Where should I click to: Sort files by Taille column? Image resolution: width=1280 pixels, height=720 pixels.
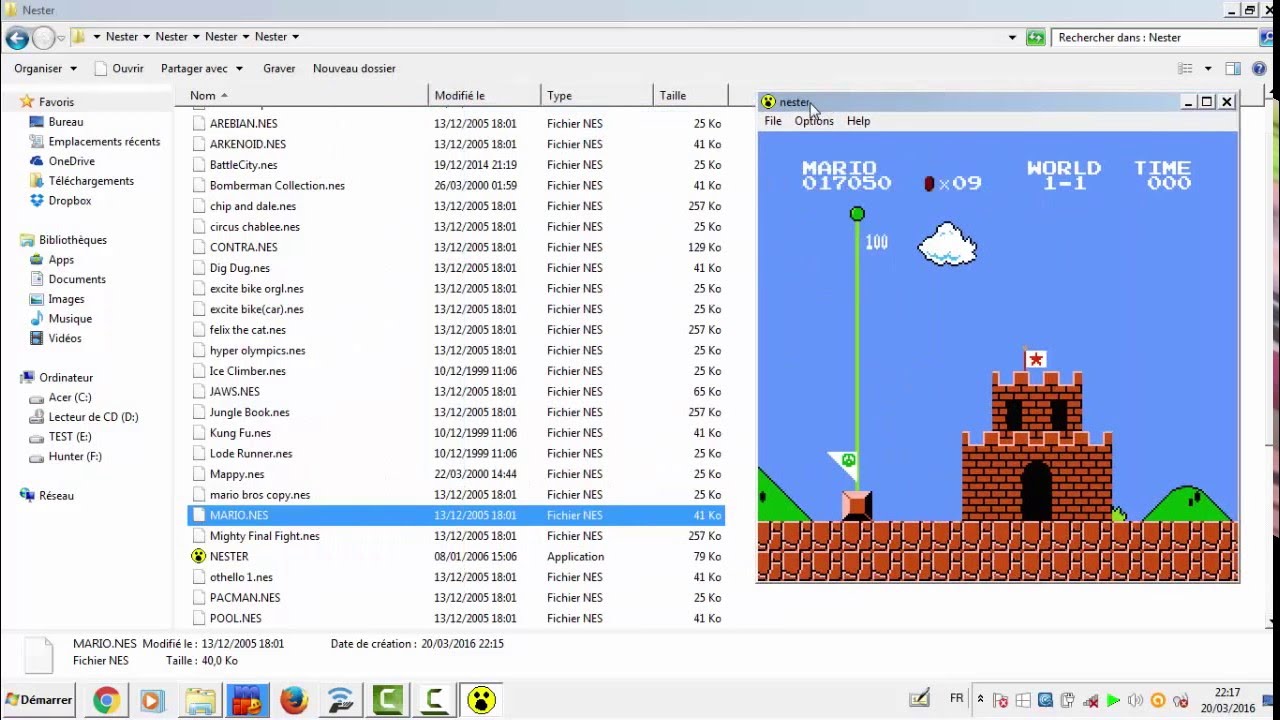pyautogui.click(x=690, y=95)
